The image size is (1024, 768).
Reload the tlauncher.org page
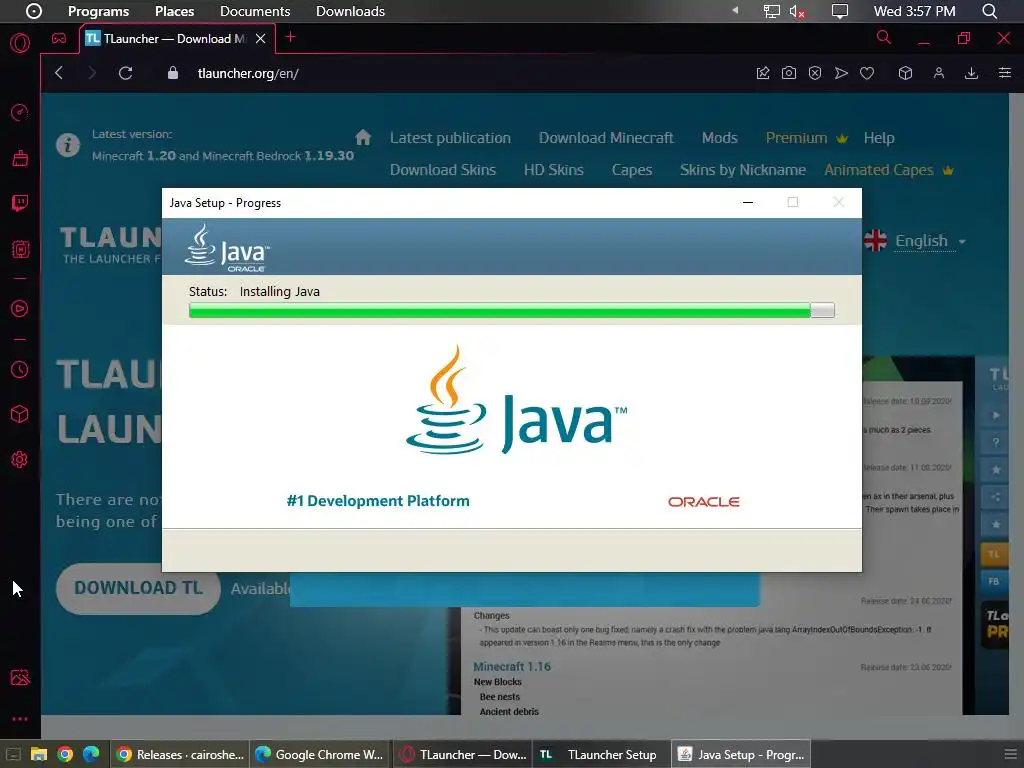point(125,73)
